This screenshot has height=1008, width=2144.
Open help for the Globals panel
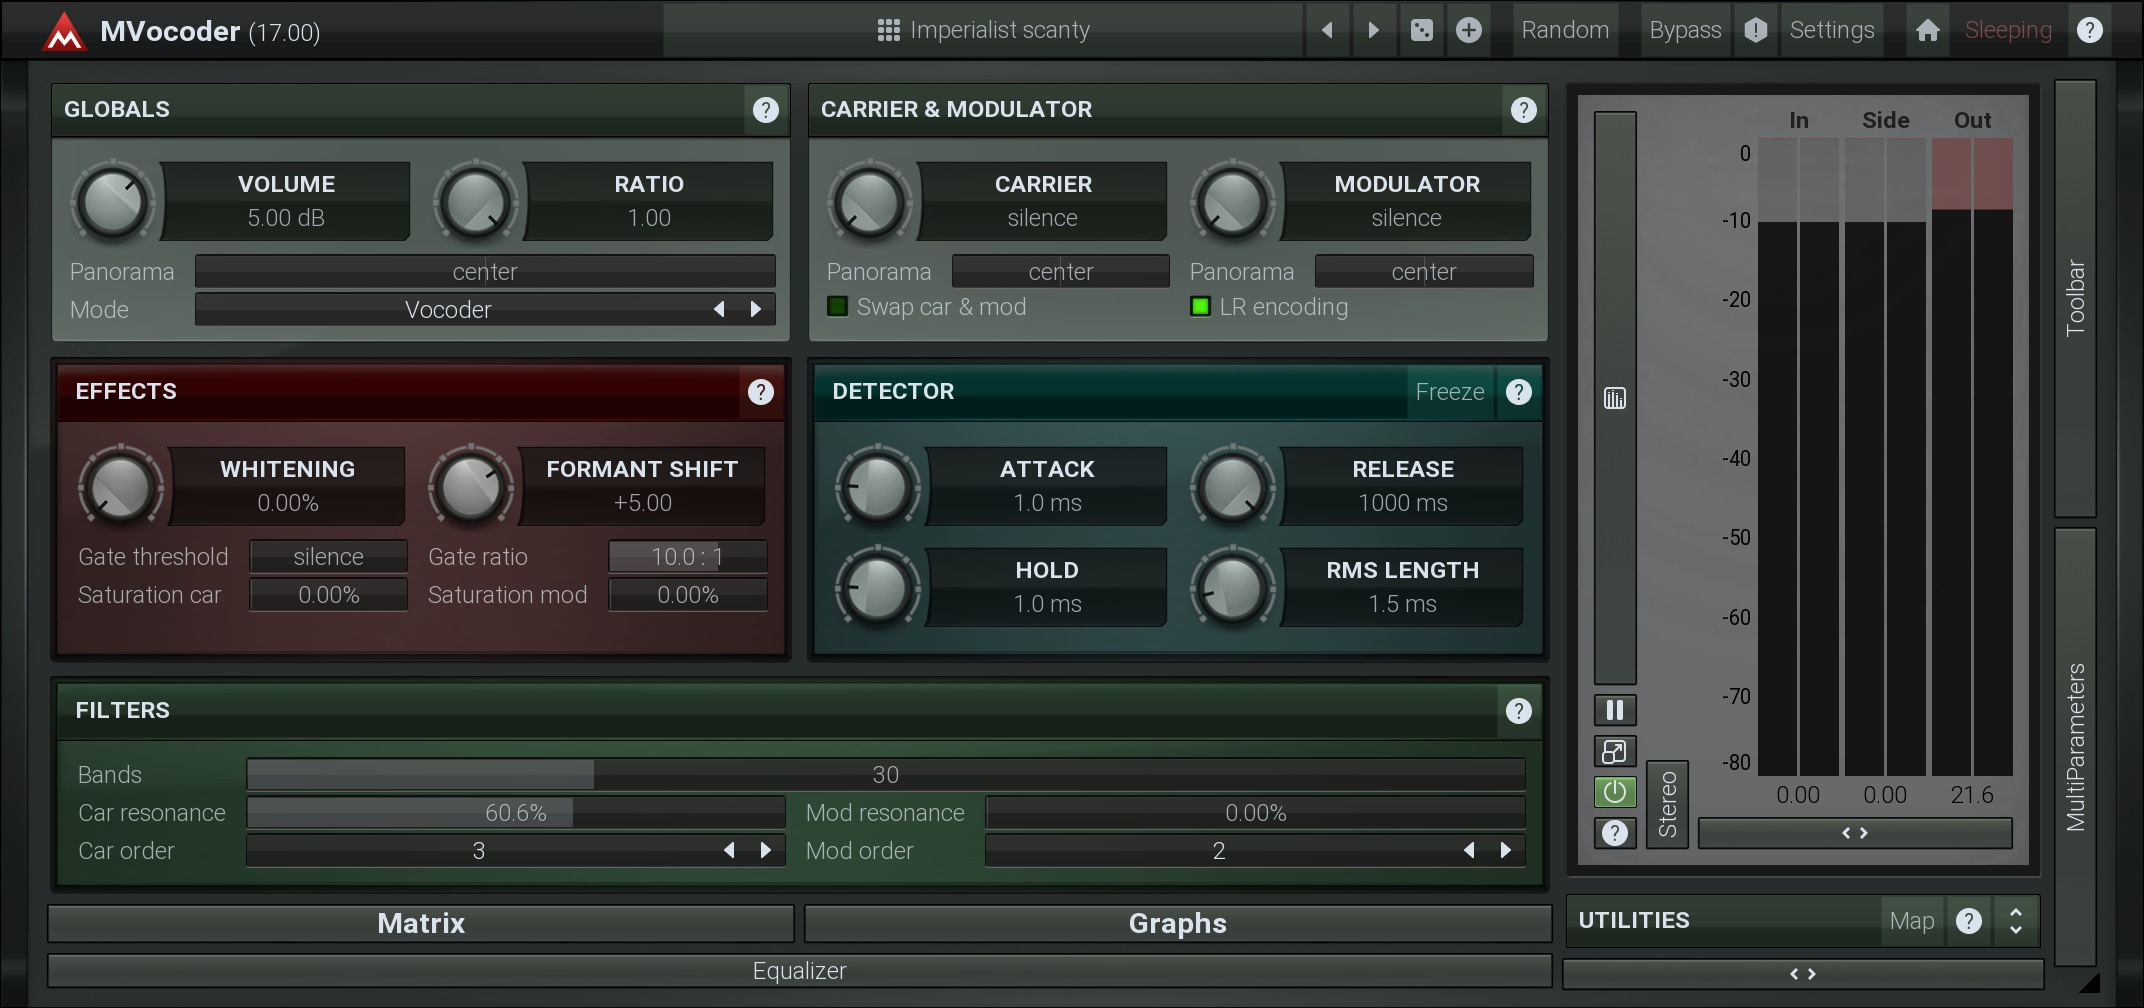tap(765, 110)
